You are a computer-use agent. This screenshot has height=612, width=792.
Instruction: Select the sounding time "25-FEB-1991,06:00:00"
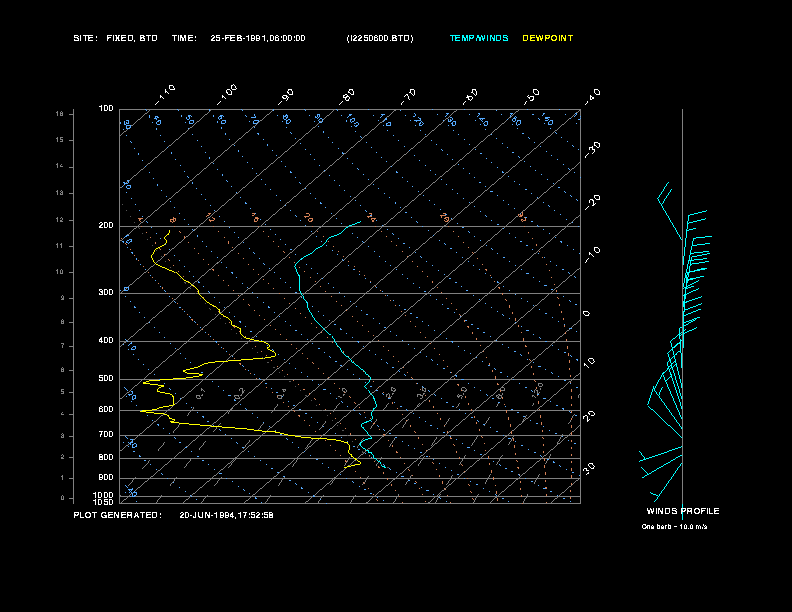coord(258,38)
